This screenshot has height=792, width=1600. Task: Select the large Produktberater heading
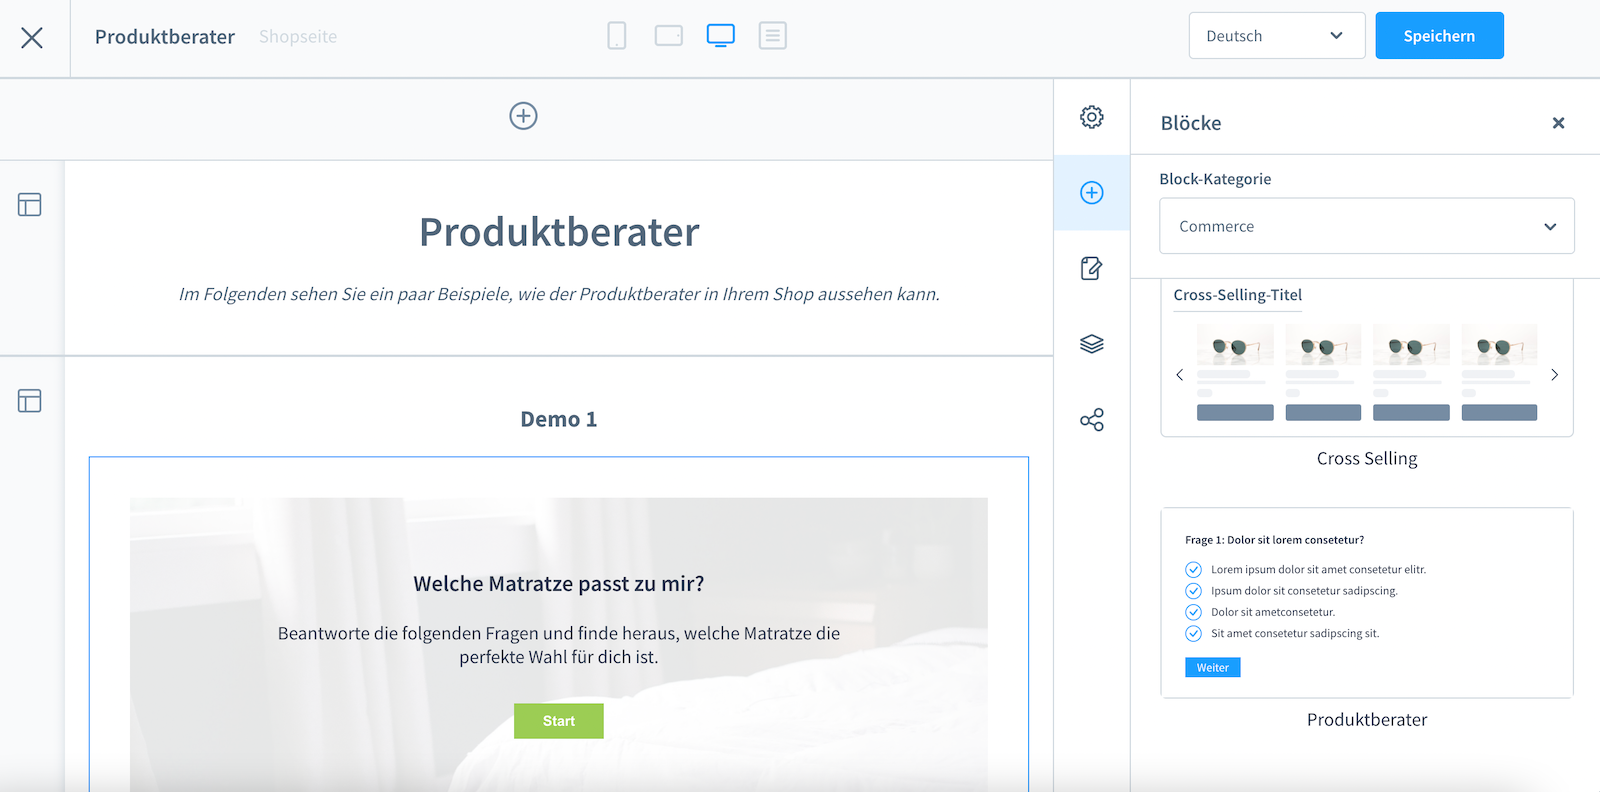click(559, 232)
